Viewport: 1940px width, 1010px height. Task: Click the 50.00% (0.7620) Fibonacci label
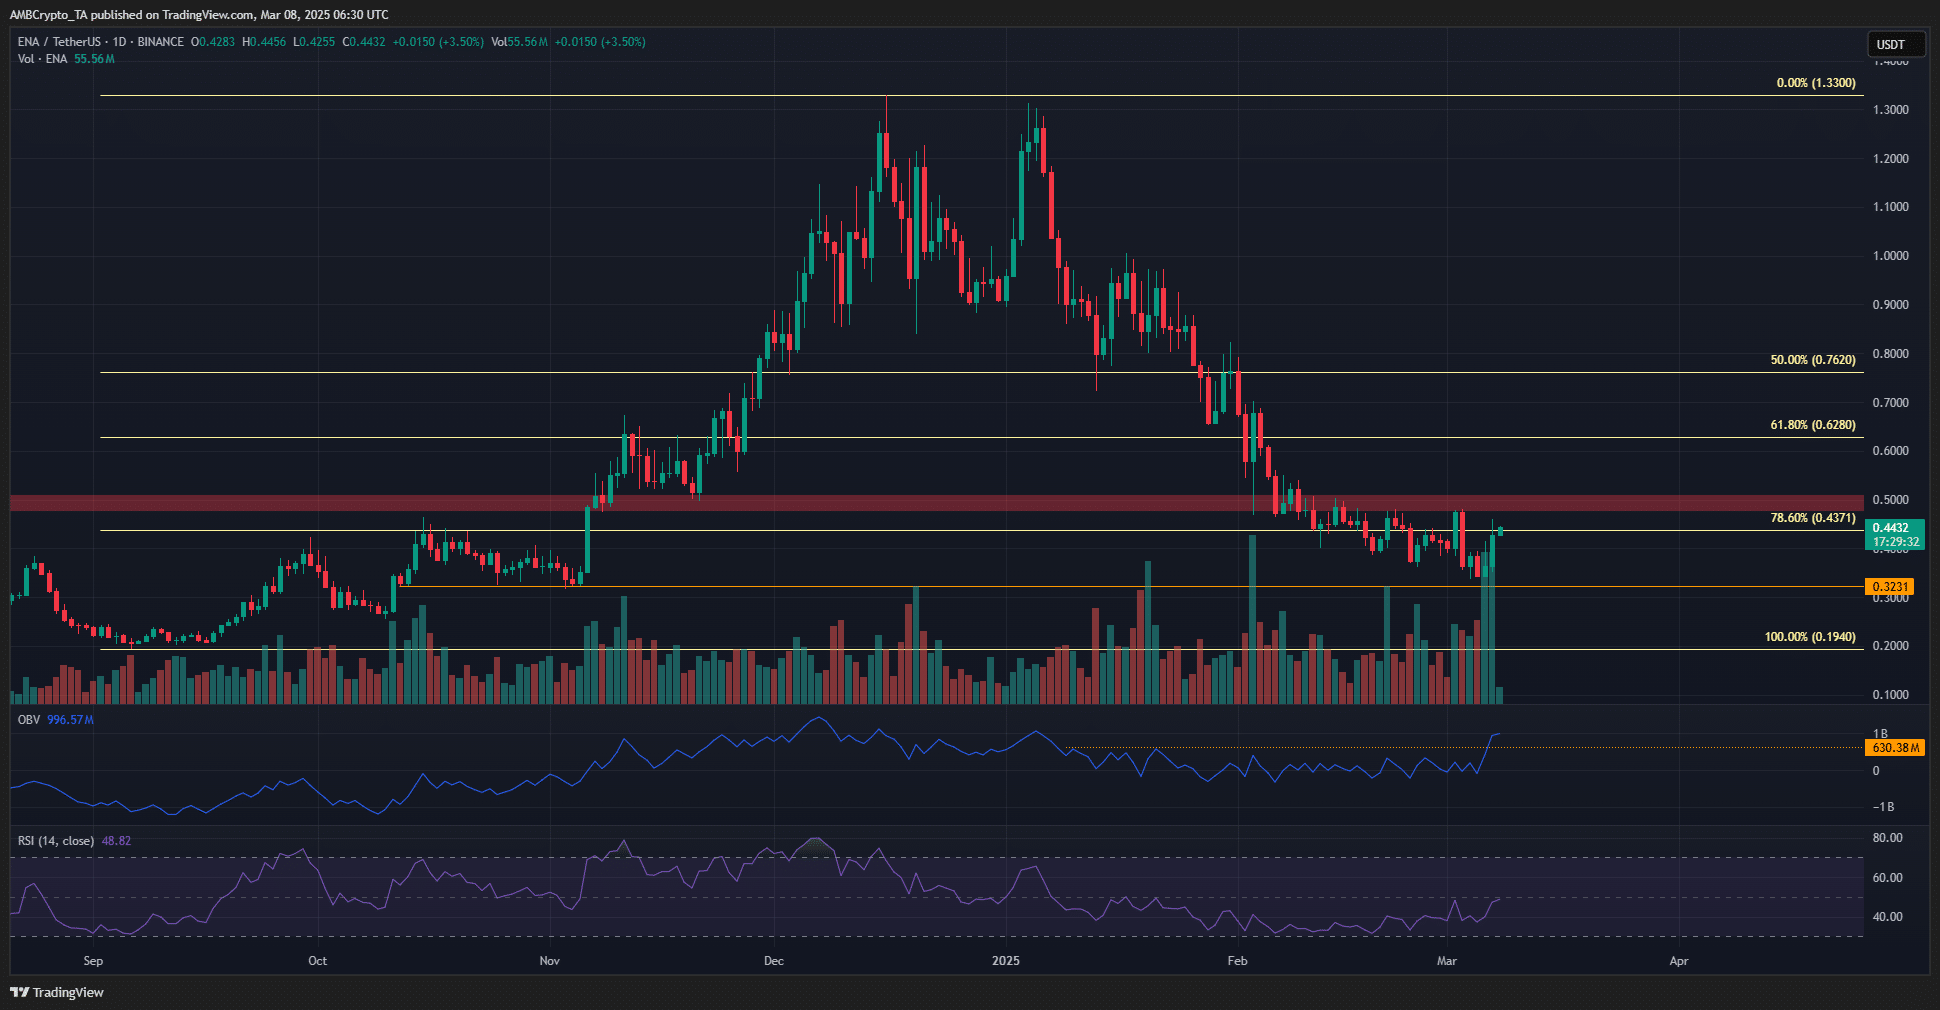tap(1813, 360)
